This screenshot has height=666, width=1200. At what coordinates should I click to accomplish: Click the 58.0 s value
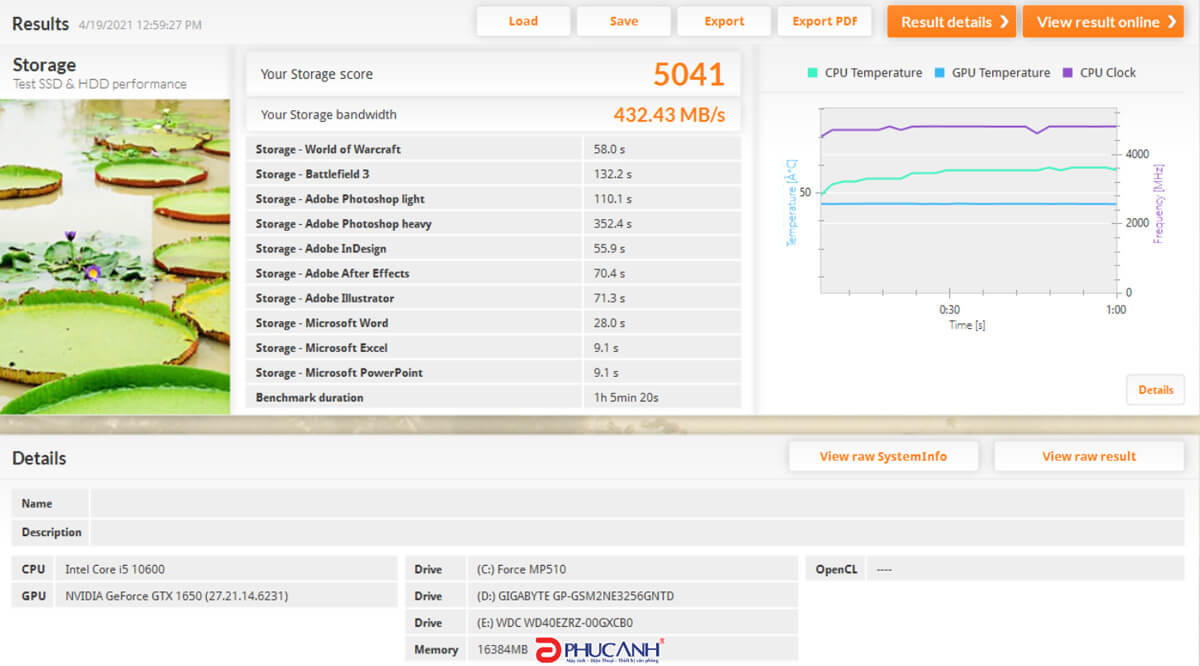click(609, 149)
